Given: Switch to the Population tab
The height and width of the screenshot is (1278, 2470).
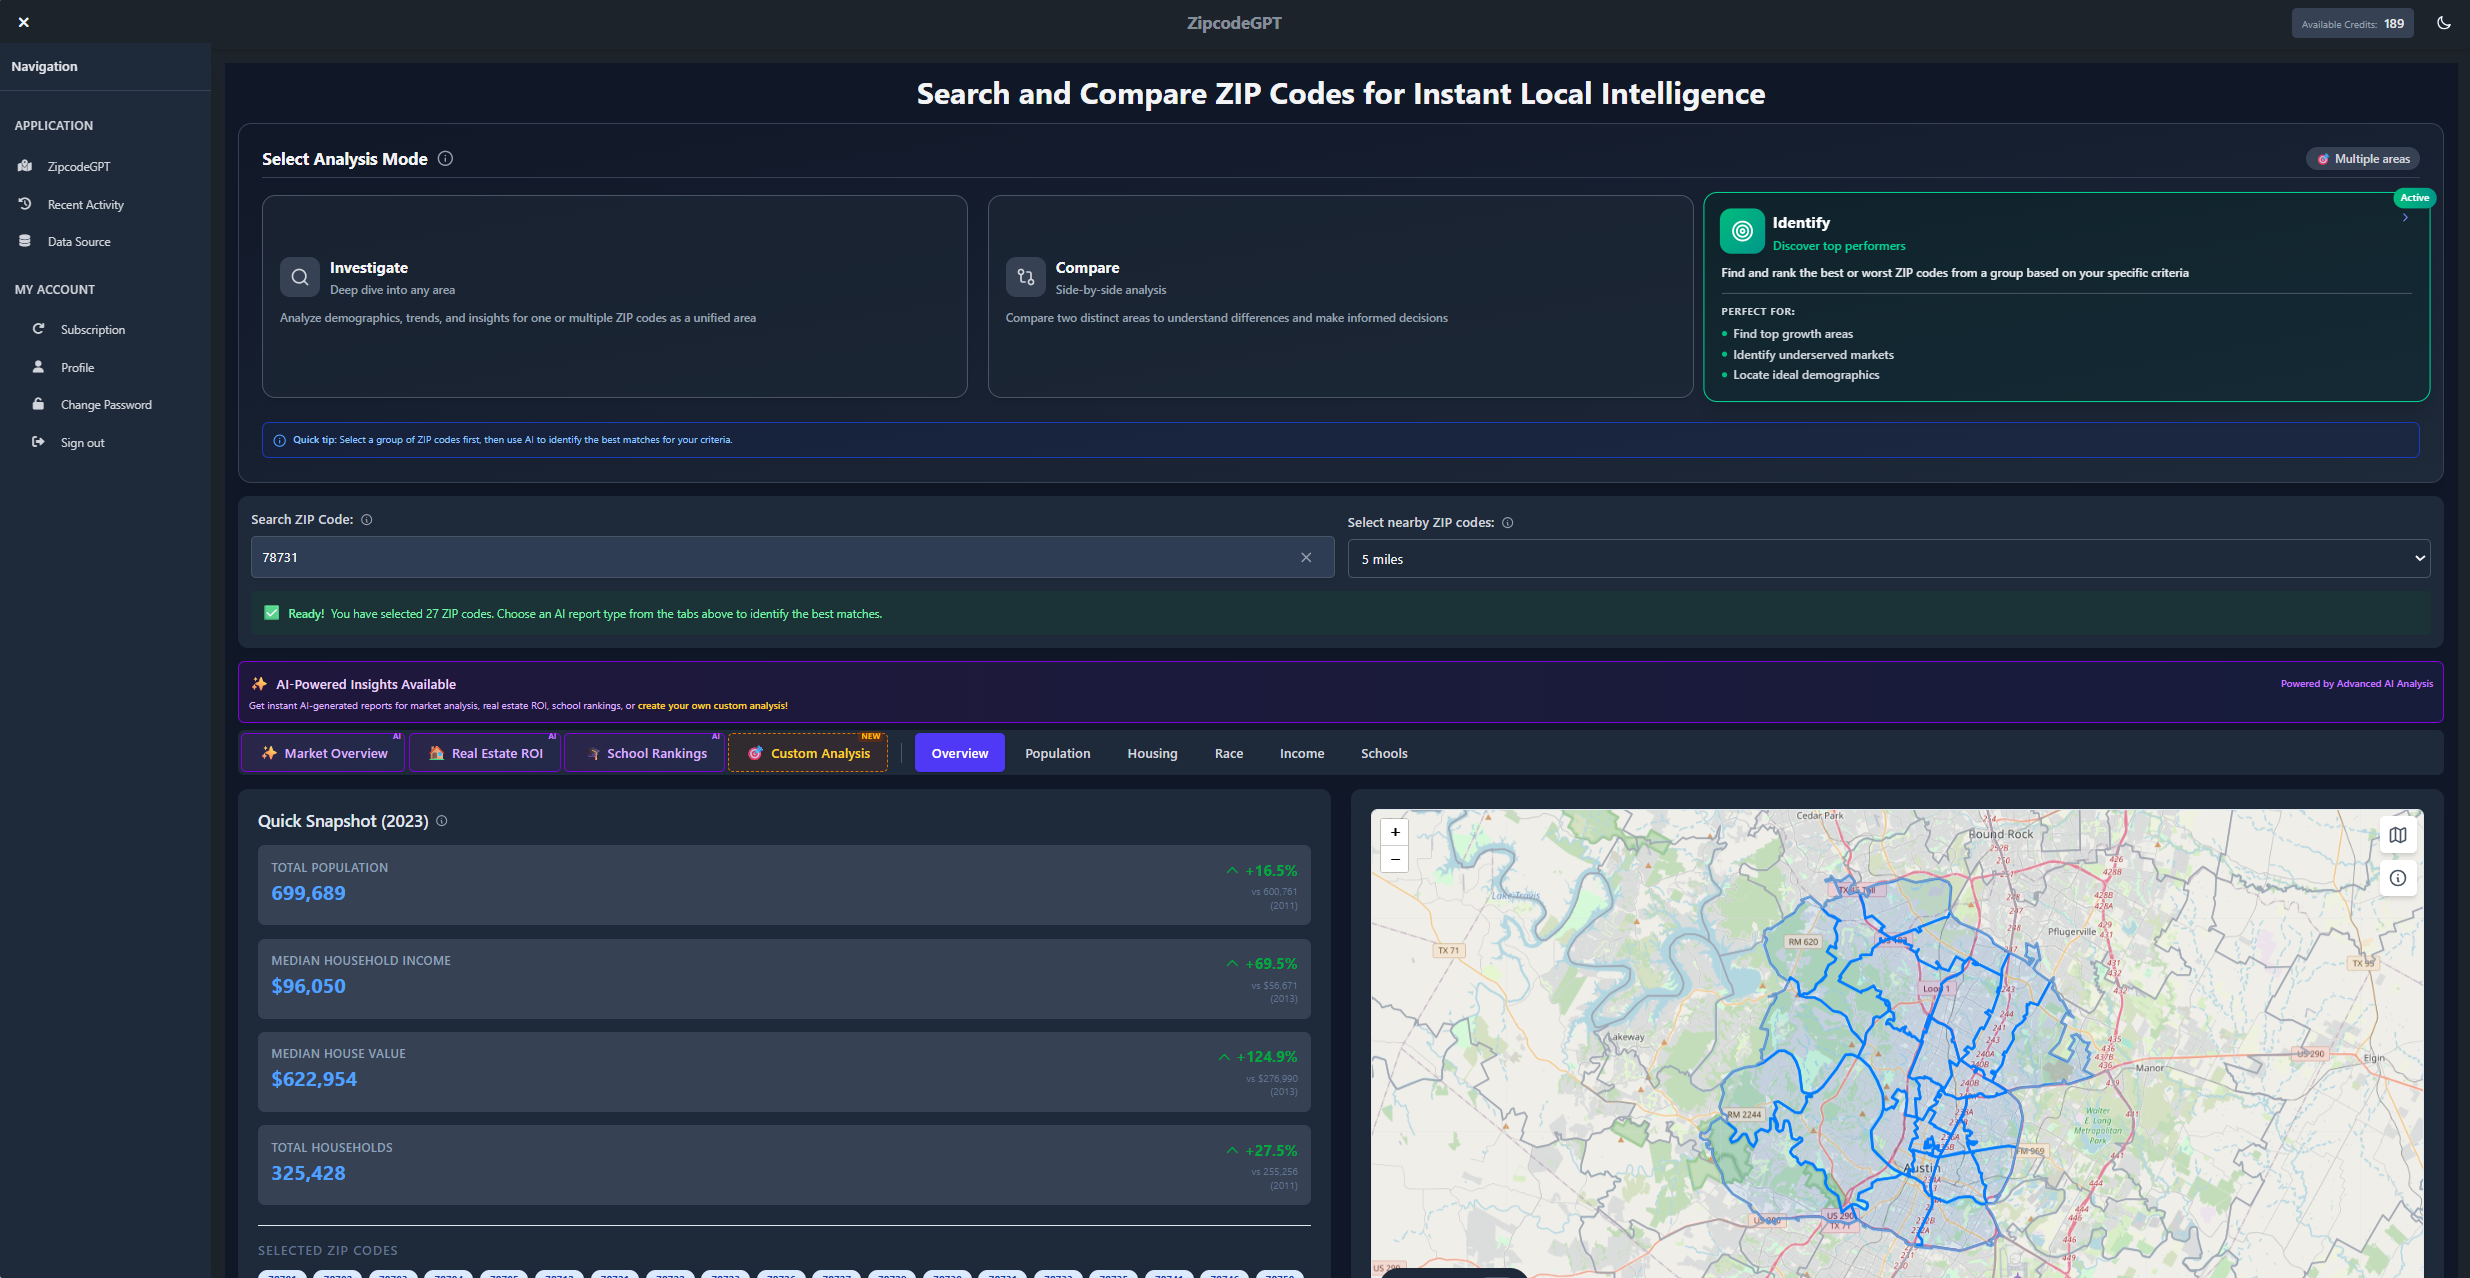Looking at the screenshot, I should click(x=1058, y=753).
